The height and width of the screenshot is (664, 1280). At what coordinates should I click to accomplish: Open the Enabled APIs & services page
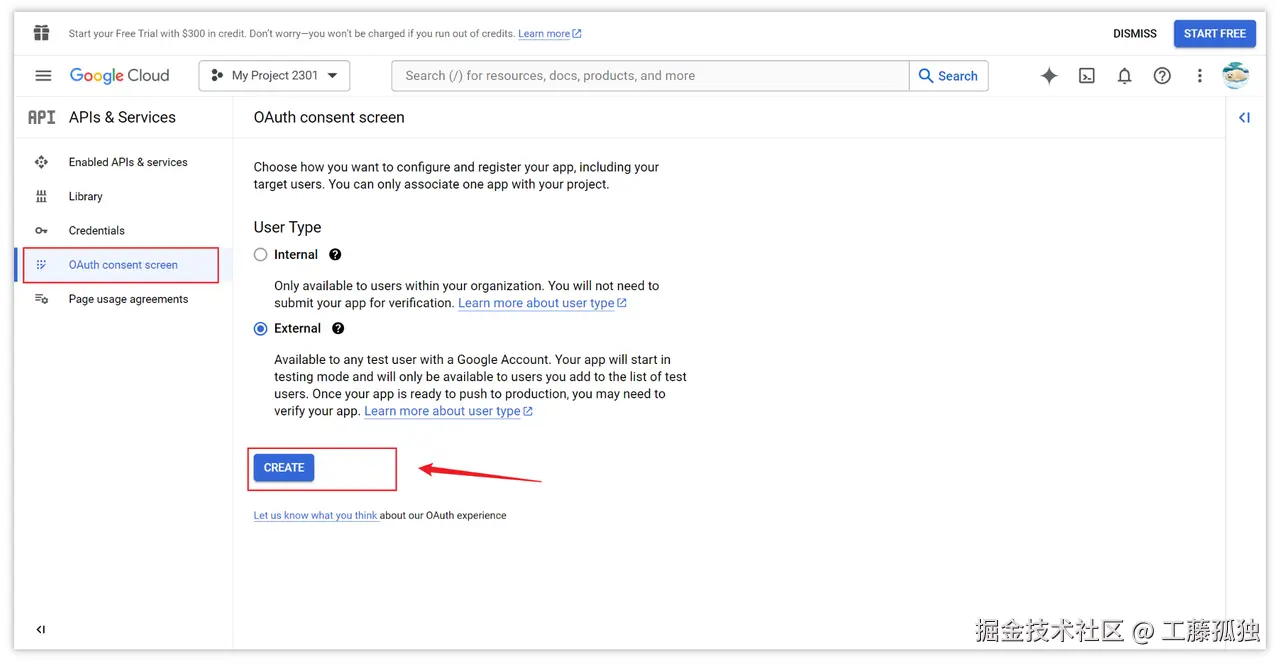point(127,162)
